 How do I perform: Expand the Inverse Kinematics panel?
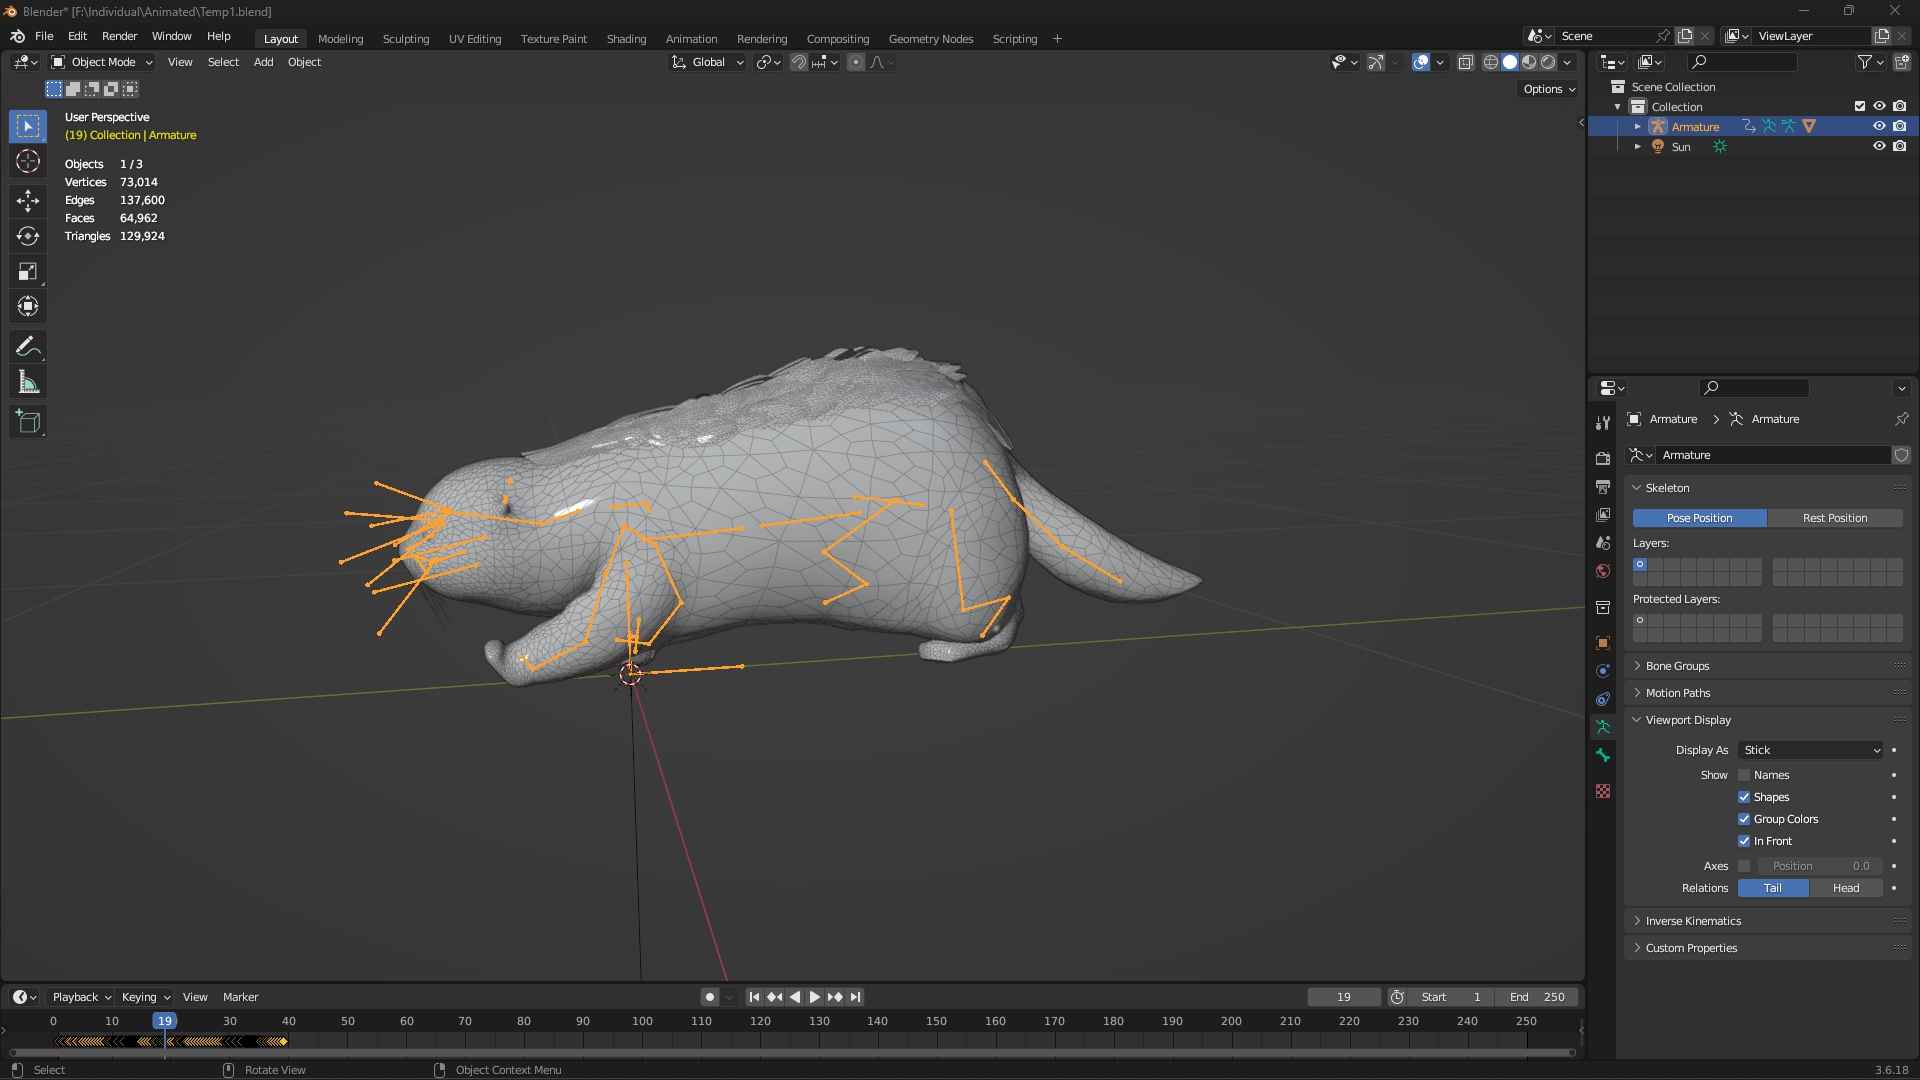(x=1692, y=921)
